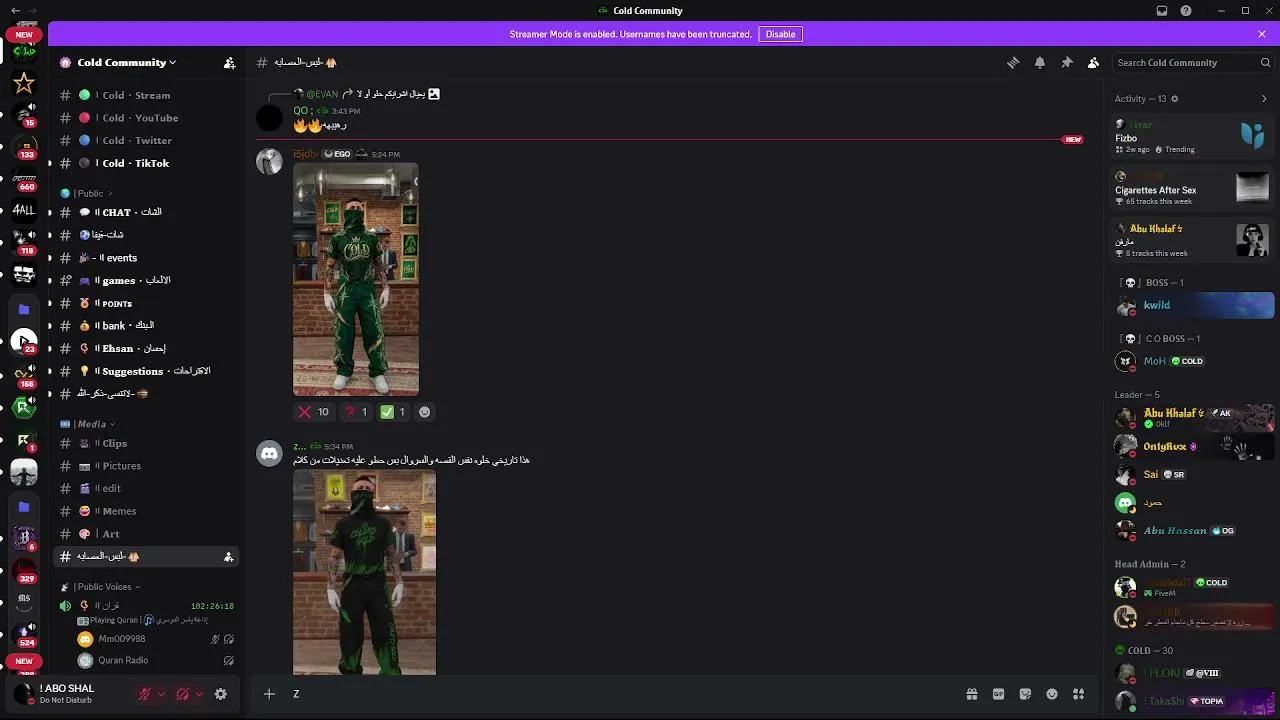Collapse the Media channel category

pyautogui.click(x=88, y=424)
